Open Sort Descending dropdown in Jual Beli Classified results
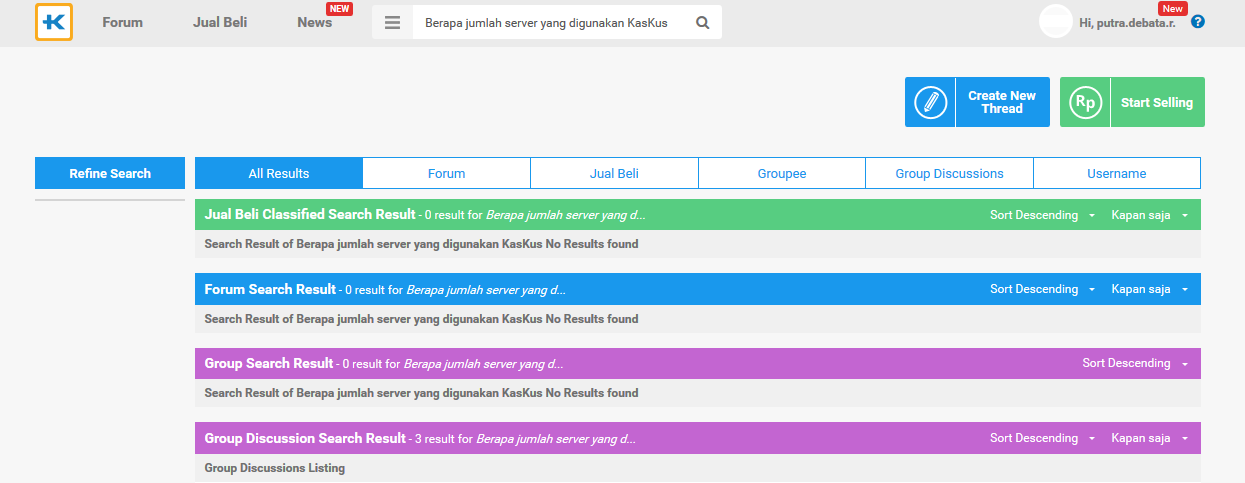Image resolution: width=1245 pixels, height=483 pixels. [1042, 215]
